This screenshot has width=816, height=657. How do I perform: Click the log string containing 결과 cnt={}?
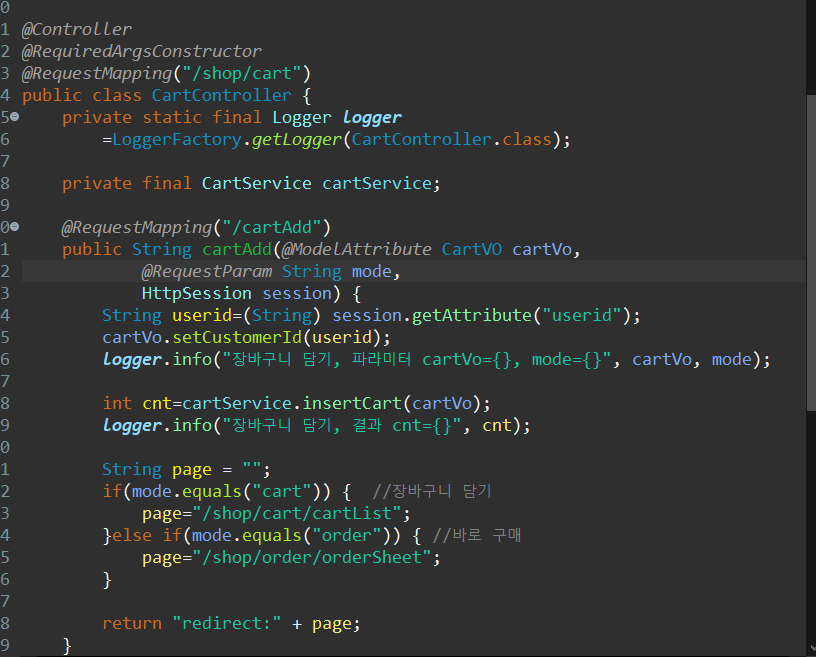coord(342,425)
